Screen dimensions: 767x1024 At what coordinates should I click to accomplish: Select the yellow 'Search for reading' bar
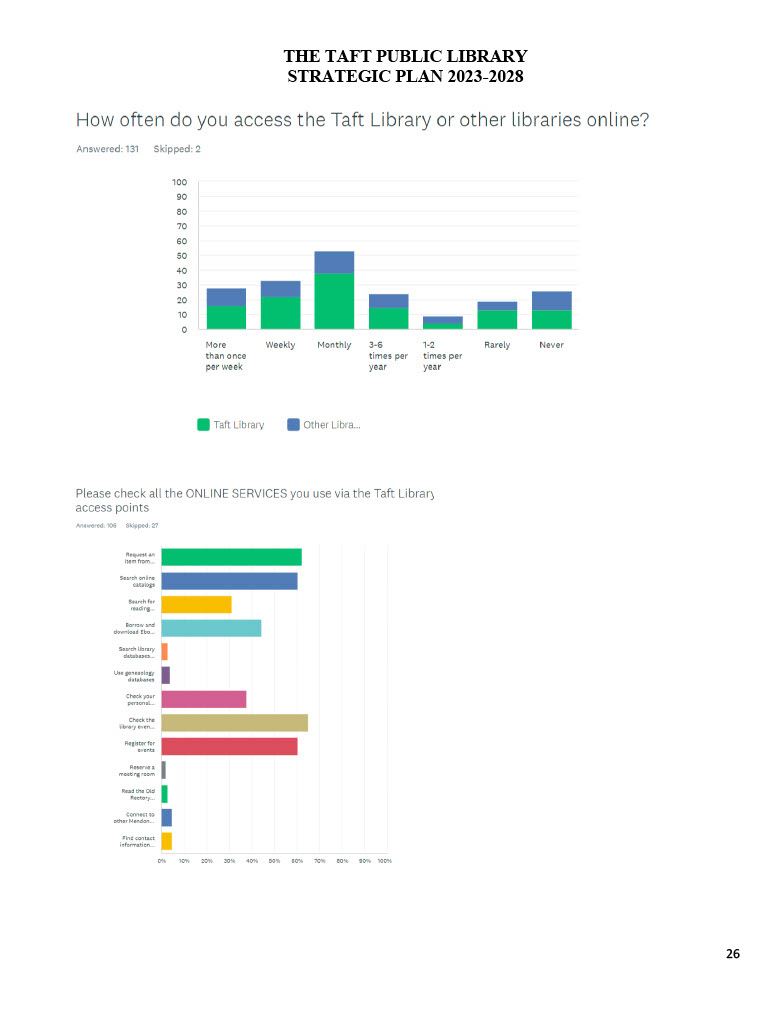tap(196, 604)
